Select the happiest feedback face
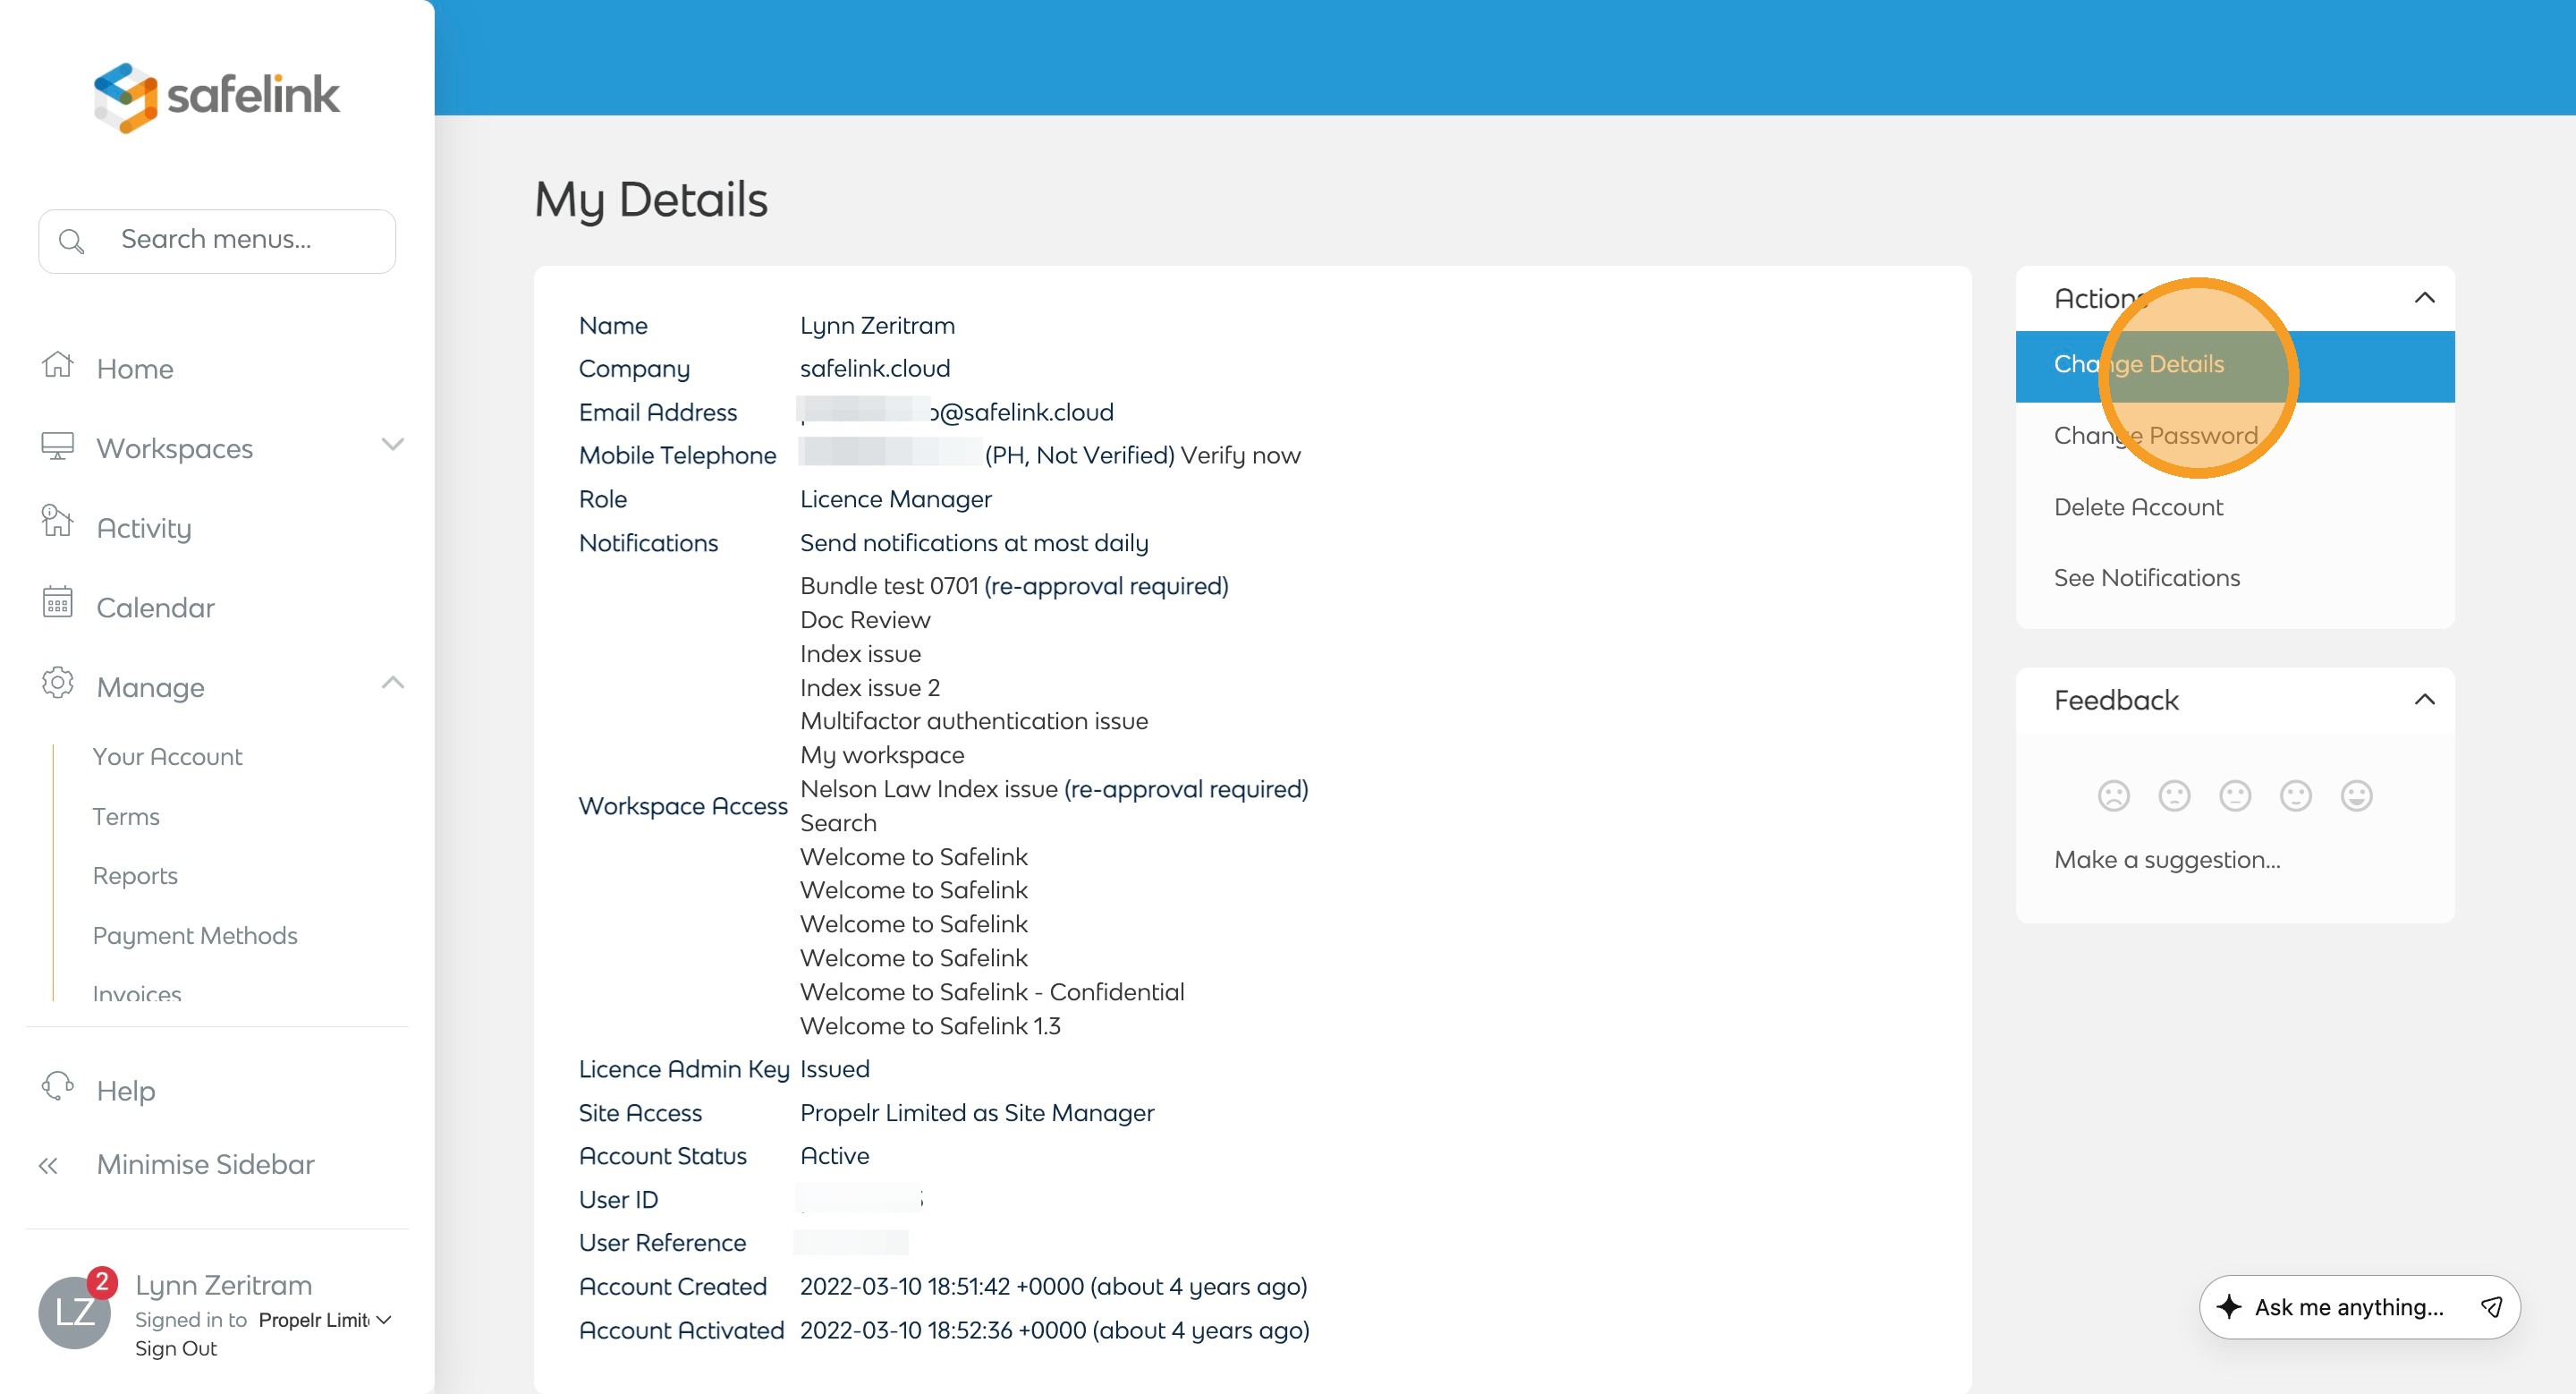The image size is (2576, 1394). [2356, 796]
